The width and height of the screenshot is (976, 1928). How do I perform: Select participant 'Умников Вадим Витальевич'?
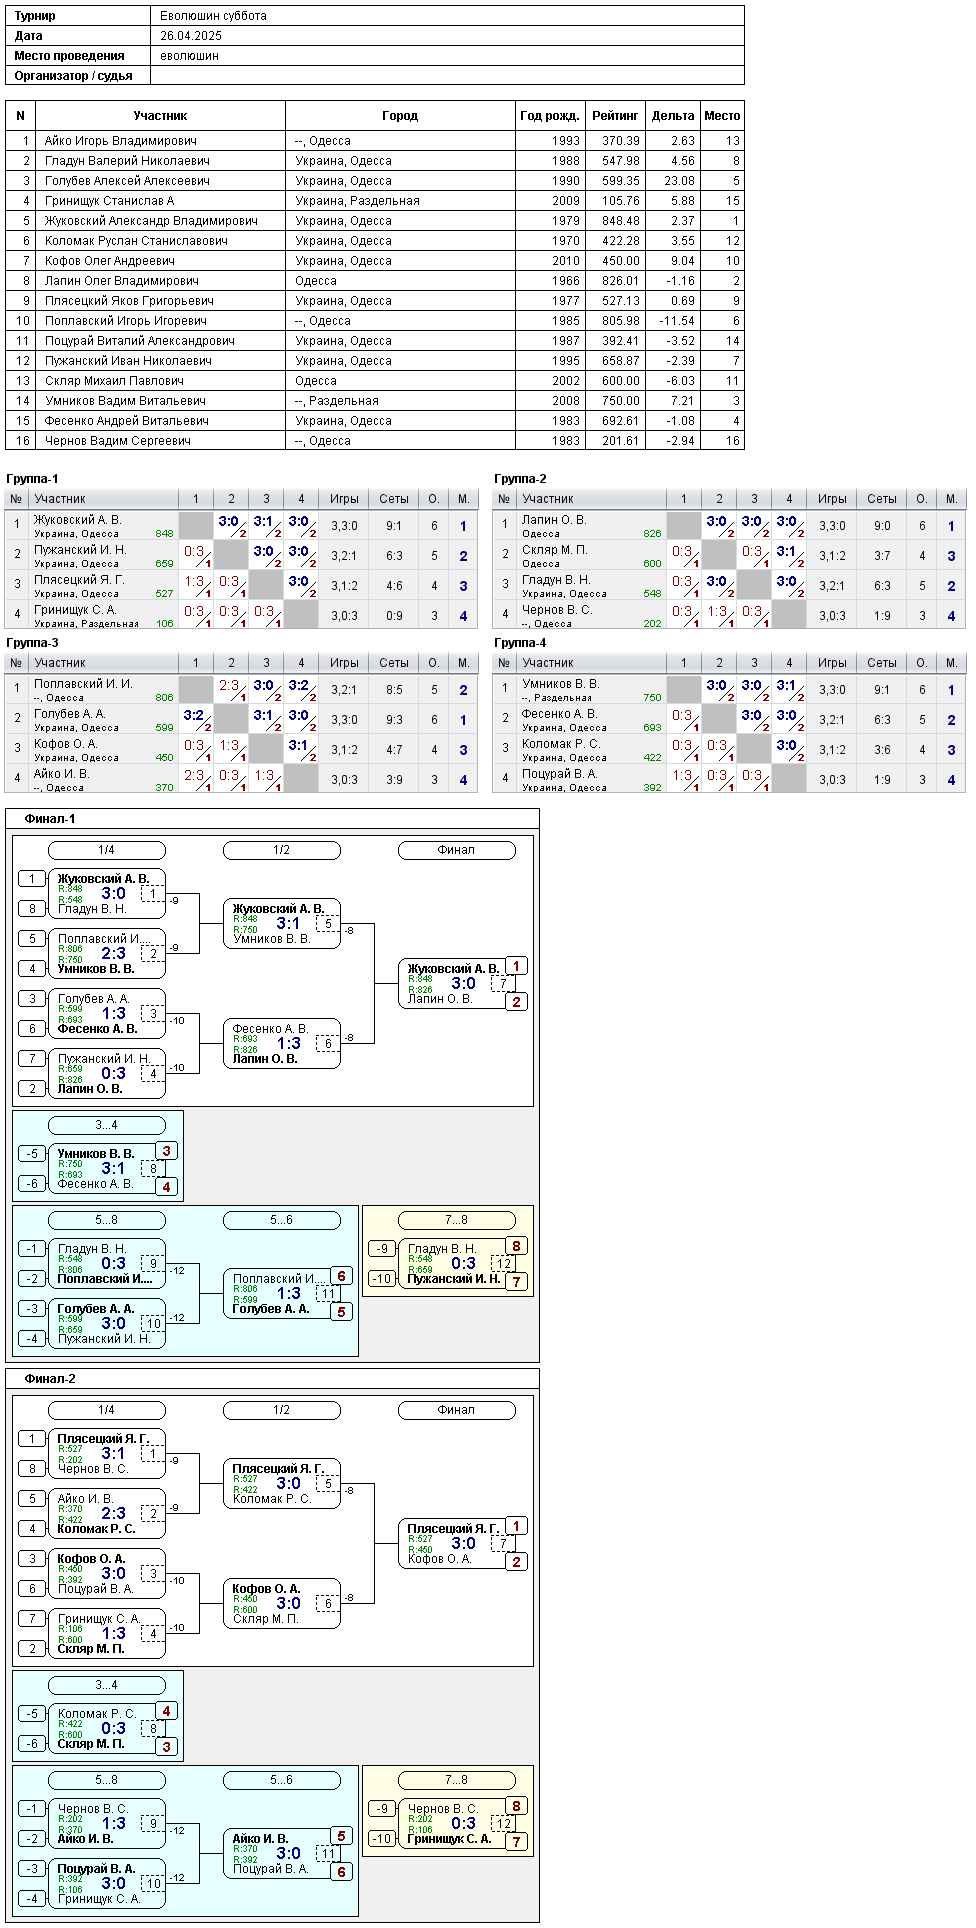point(125,401)
